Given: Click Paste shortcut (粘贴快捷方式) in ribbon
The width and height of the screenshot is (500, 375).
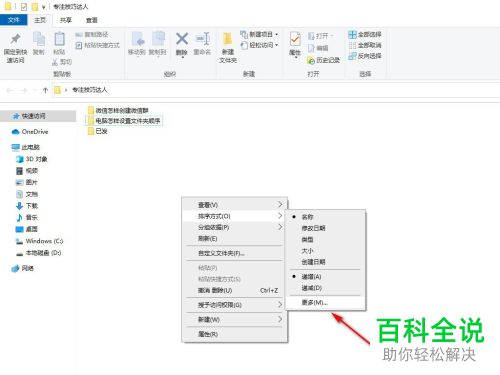Looking at the screenshot, I should [x=98, y=45].
